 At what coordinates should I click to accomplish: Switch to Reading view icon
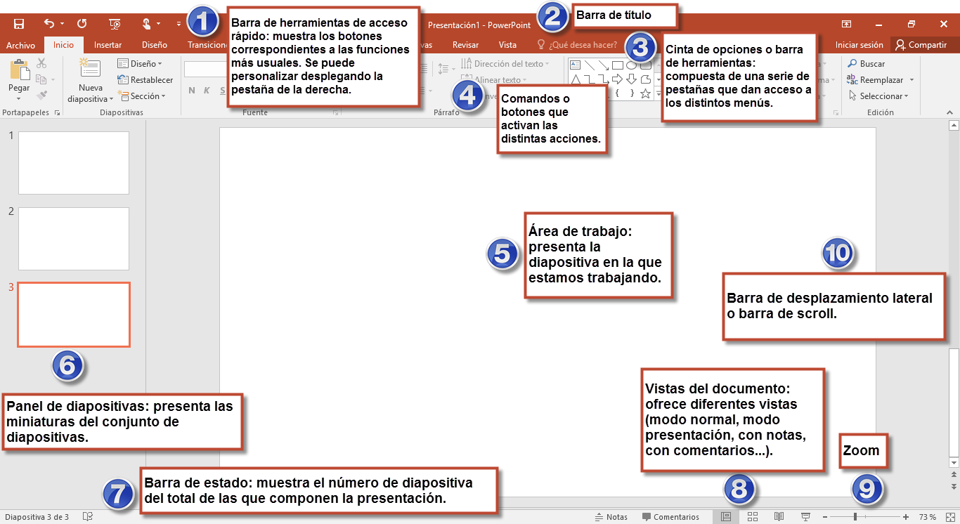point(779,517)
